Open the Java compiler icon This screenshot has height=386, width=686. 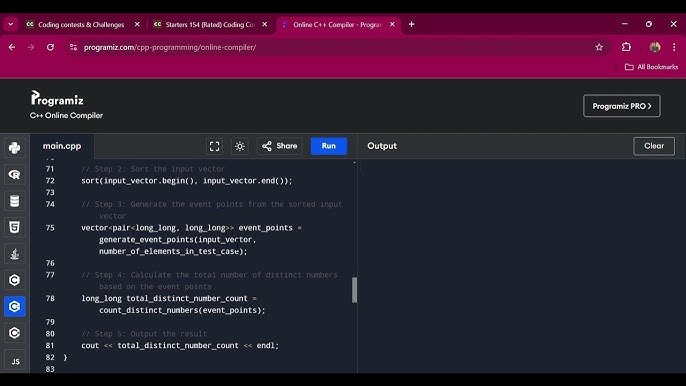pyautogui.click(x=14, y=254)
